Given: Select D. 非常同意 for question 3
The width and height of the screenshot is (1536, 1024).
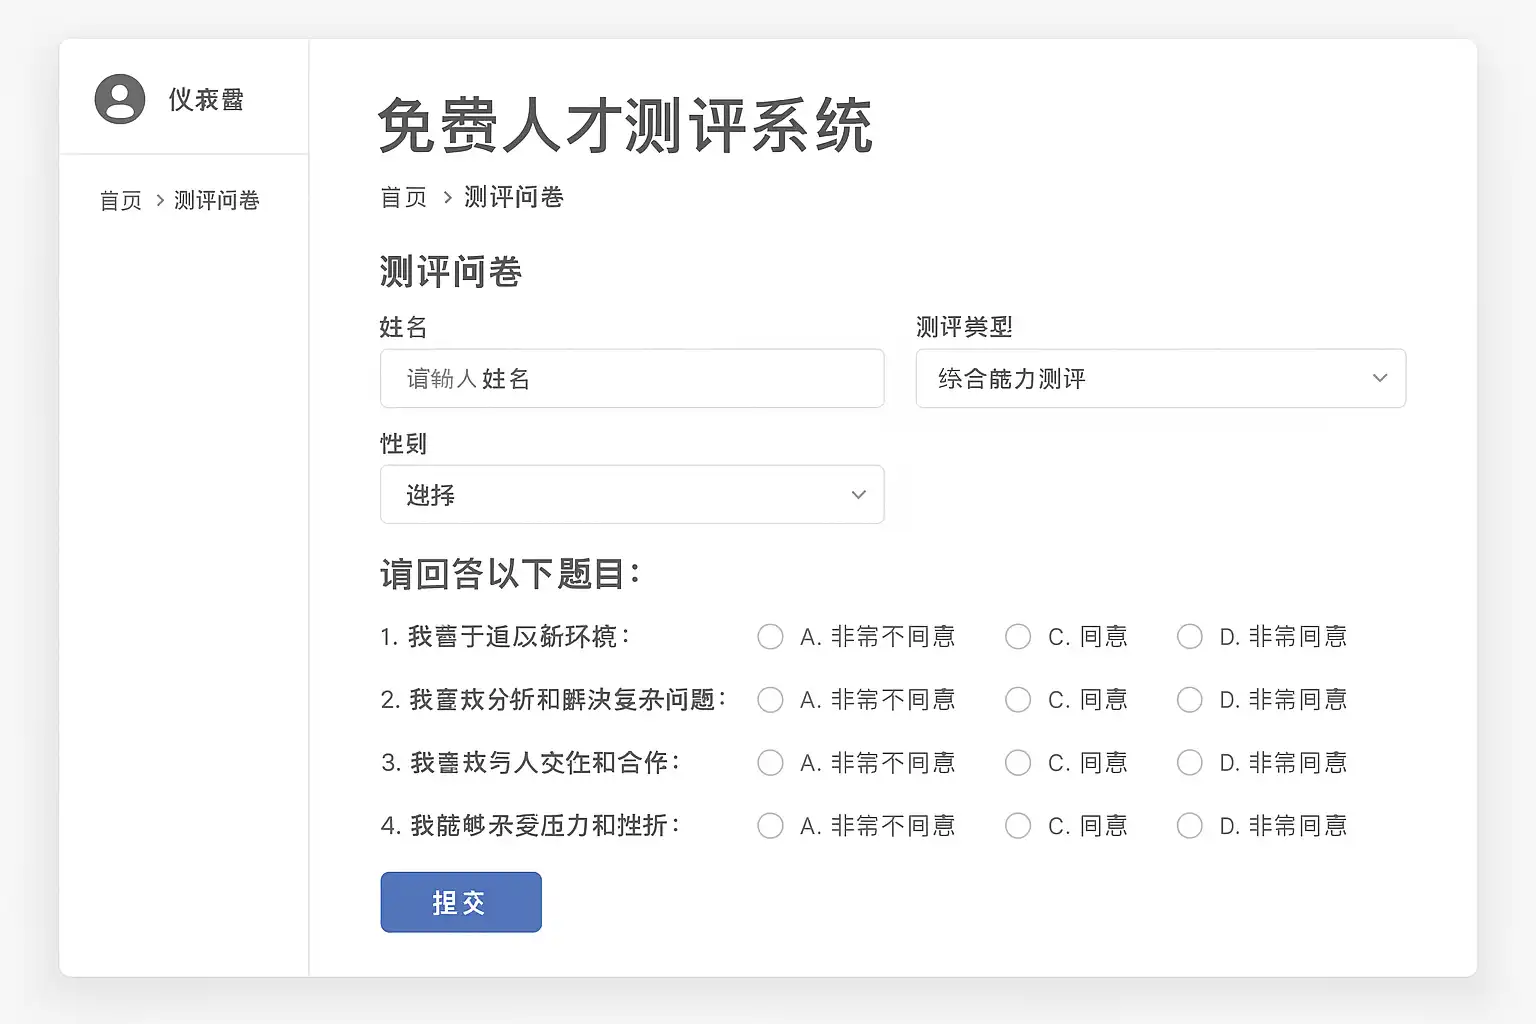Looking at the screenshot, I should click(x=1190, y=763).
